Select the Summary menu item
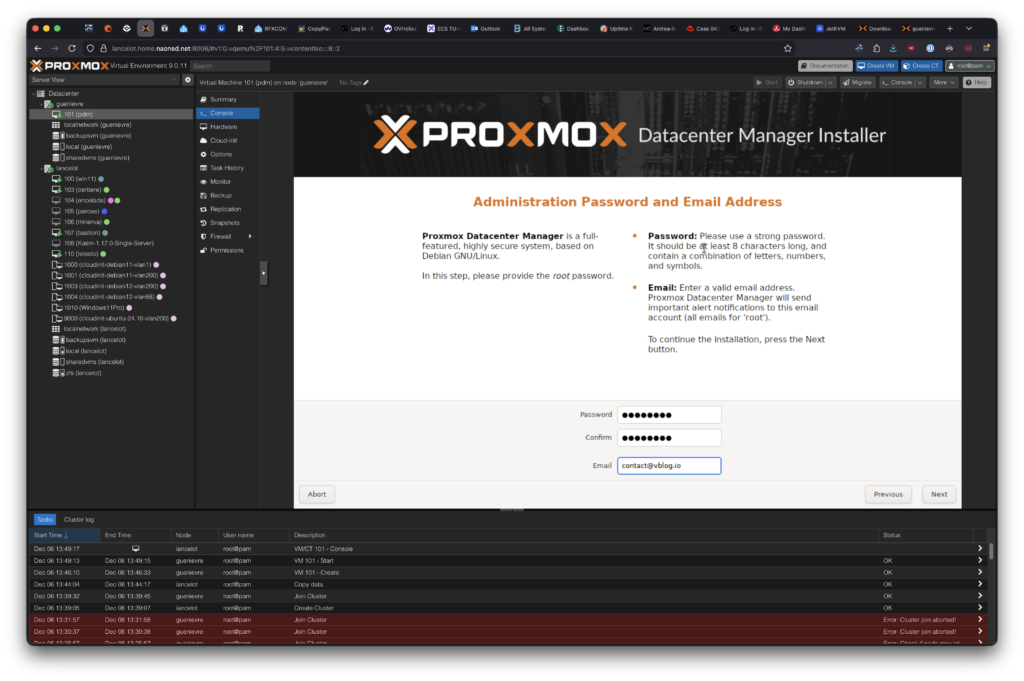The height and width of the screenshot is (681, 1024). click(223, 99)
